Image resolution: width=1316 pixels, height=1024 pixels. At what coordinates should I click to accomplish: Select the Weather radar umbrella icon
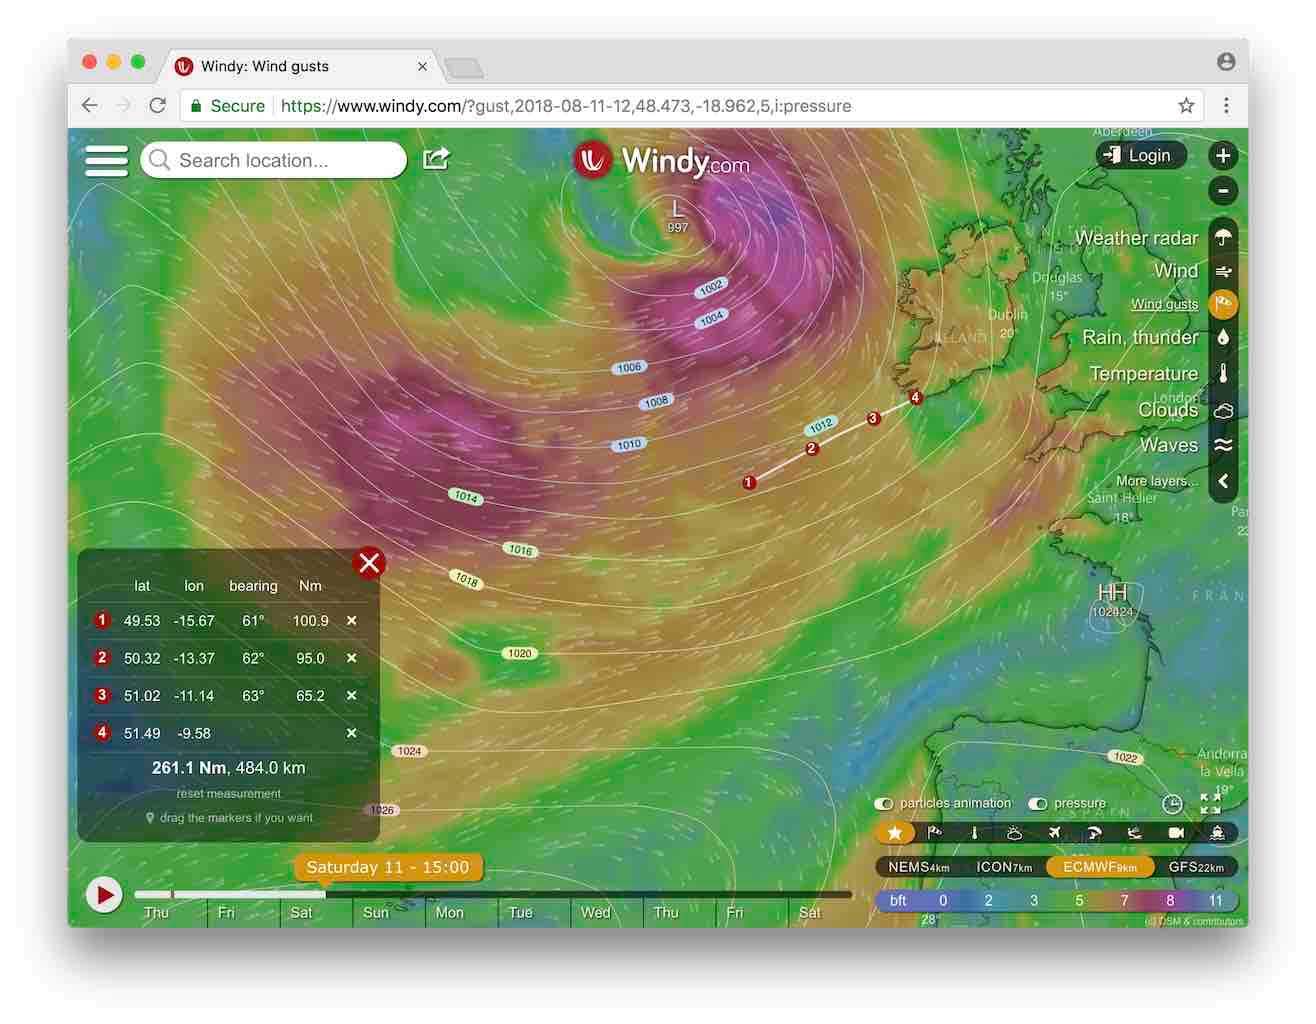[x=1222, y=238]
